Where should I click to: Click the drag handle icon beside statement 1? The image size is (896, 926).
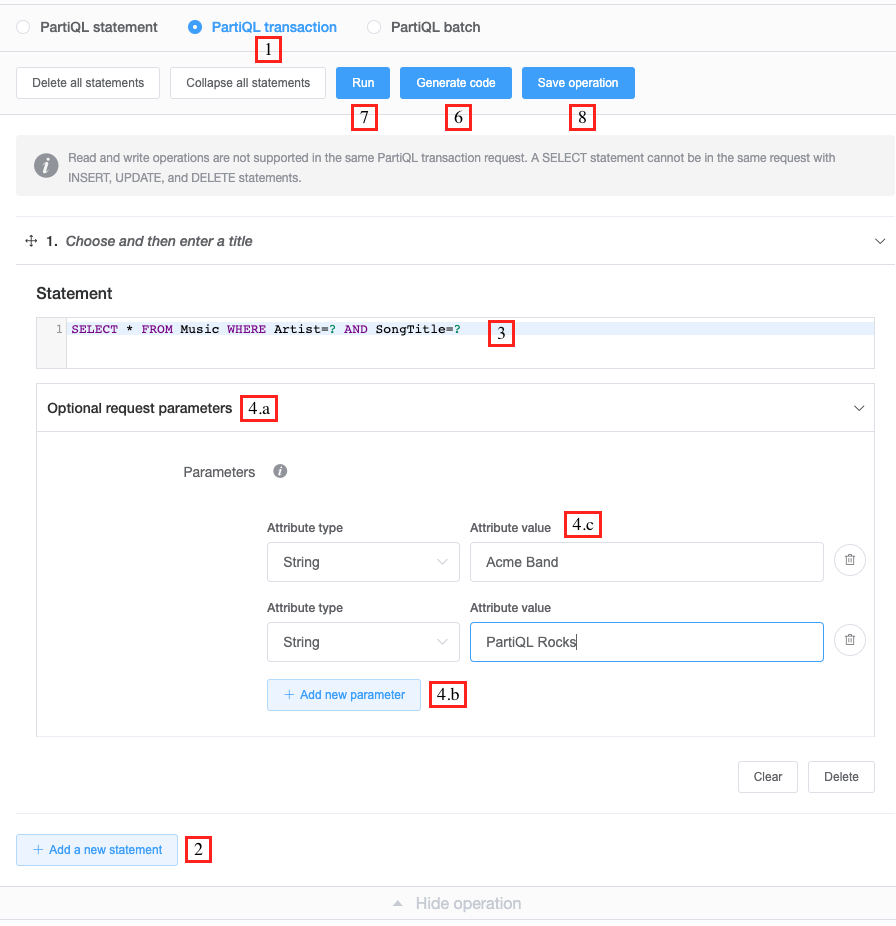point(31,241)
